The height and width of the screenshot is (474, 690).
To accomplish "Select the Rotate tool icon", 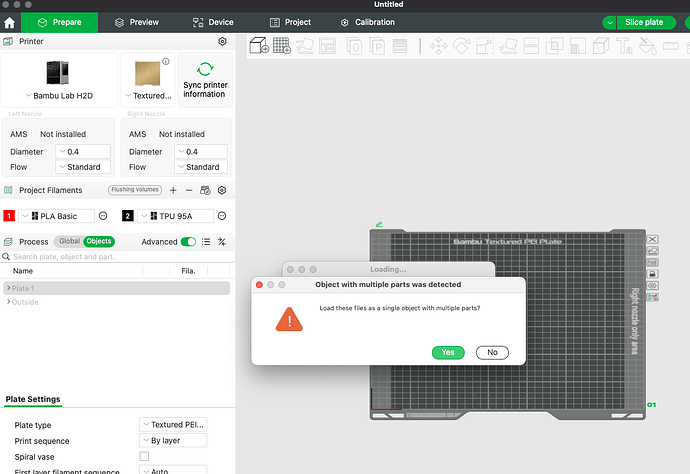I will [462, 46].
